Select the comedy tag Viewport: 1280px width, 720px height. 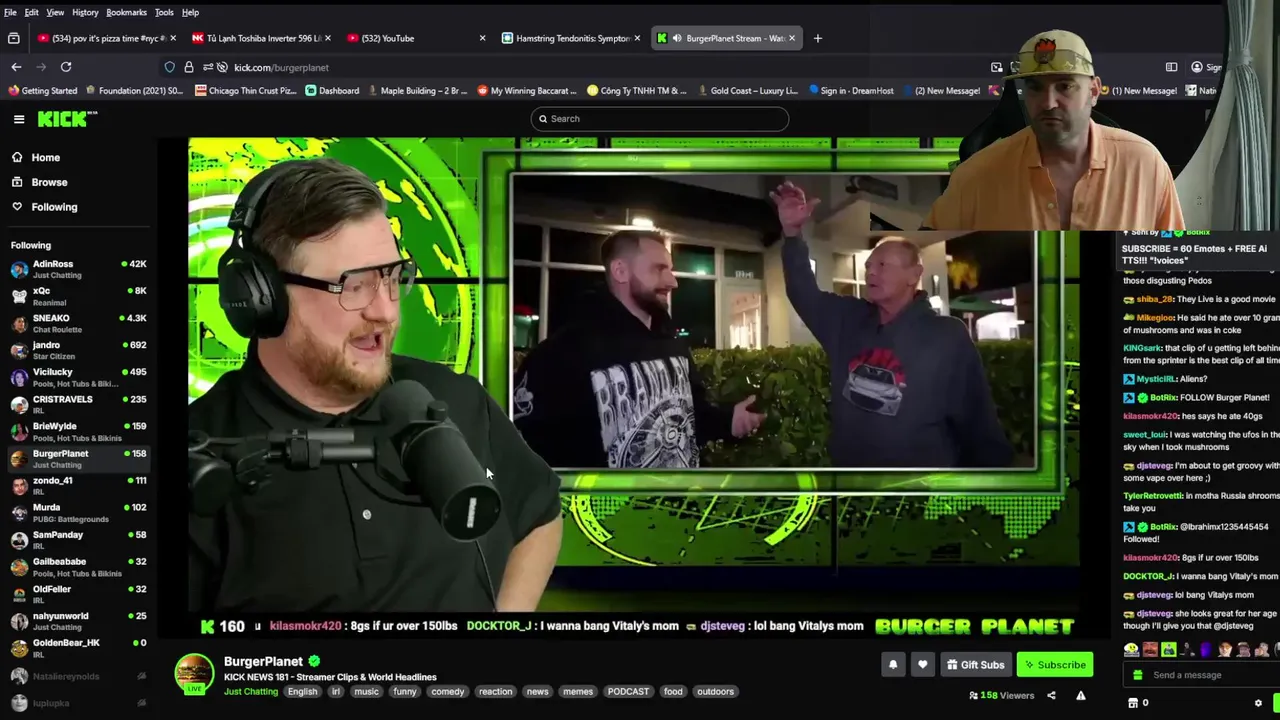pos(448,692)
